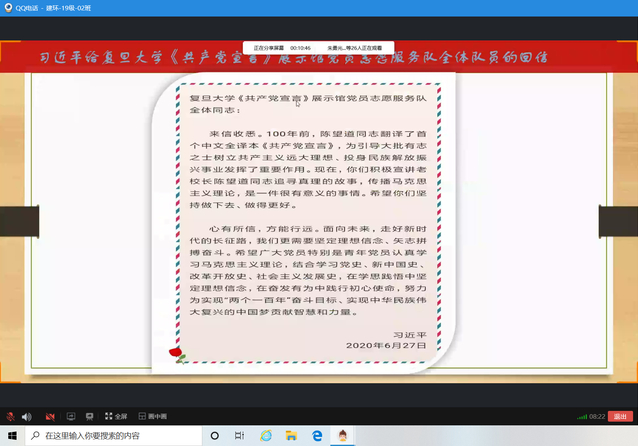Mute the speaker output
Screen dimensions: 638x446
coord(25,416)
